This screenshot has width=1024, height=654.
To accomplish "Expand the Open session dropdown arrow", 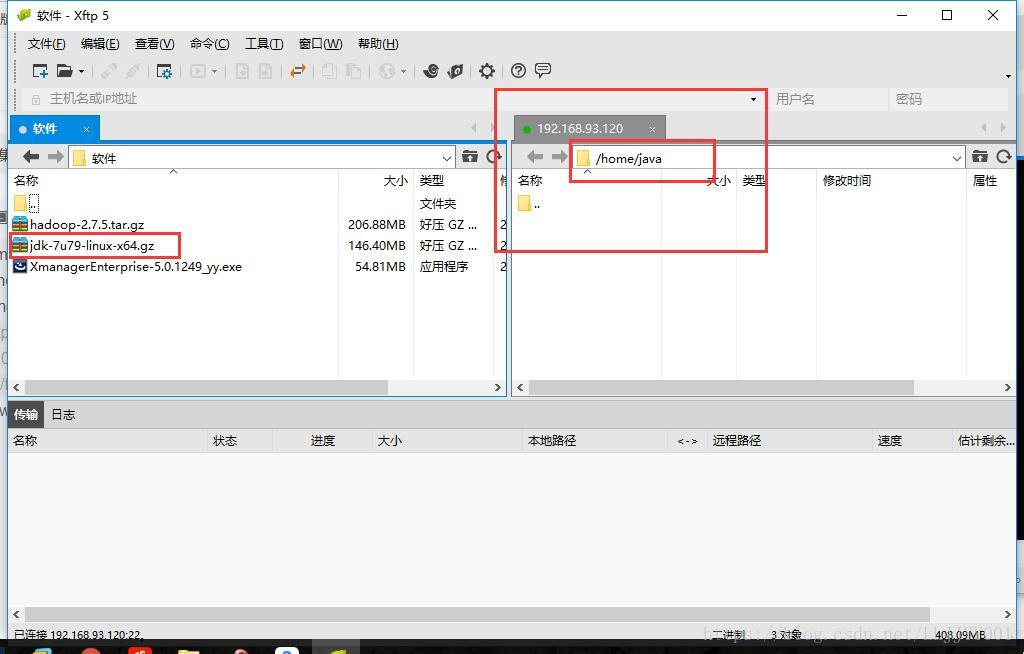I will (82, 71).
